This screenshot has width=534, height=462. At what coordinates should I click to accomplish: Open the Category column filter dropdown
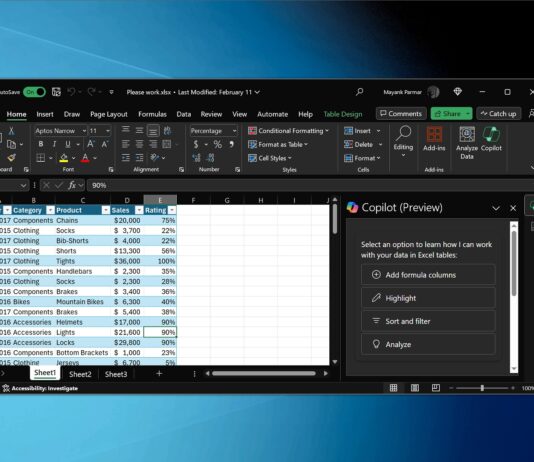pyautogui.click(x=50, y=210)
